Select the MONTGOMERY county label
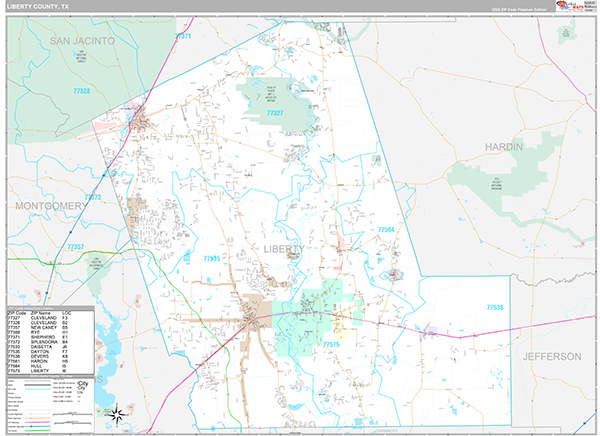Screen dimensions: 600x436 click(50, 205)
